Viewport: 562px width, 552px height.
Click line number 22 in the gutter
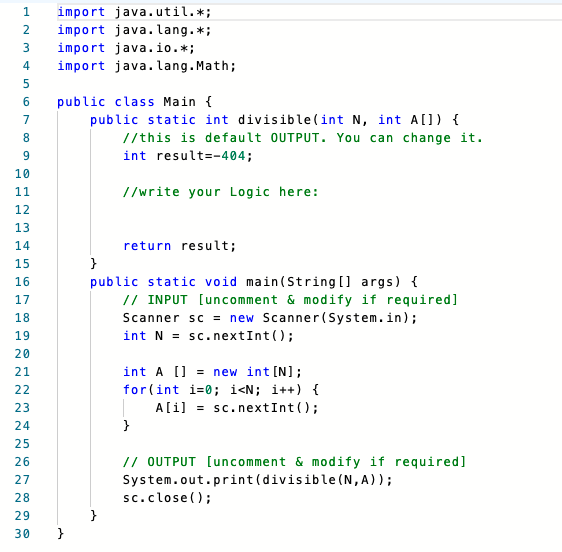(22, 390)
